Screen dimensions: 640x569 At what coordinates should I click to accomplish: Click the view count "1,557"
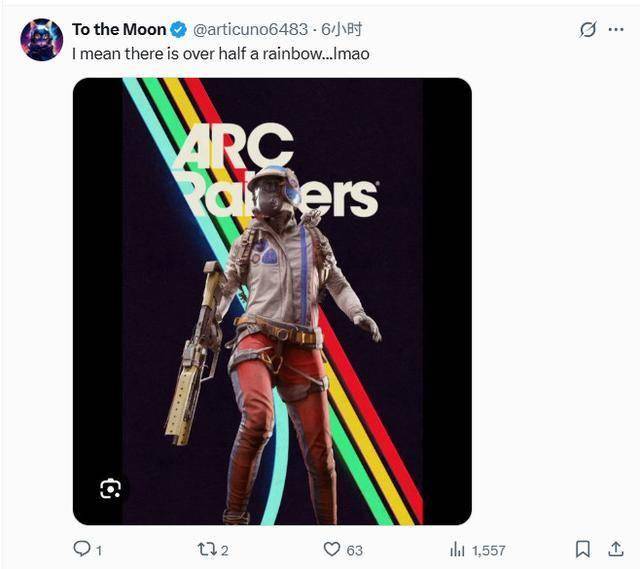tap(488, 550)
